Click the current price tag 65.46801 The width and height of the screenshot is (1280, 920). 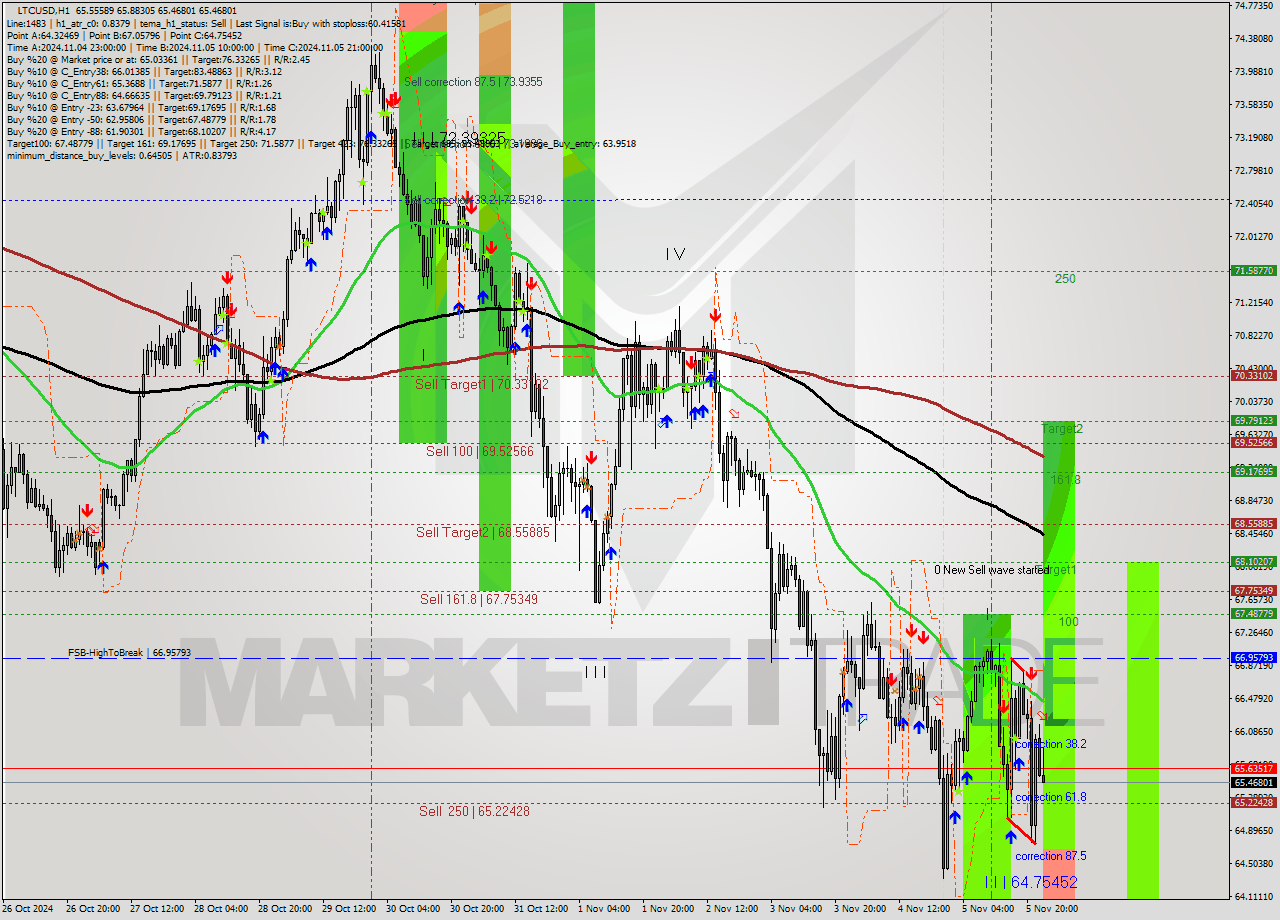[1253, 783]
